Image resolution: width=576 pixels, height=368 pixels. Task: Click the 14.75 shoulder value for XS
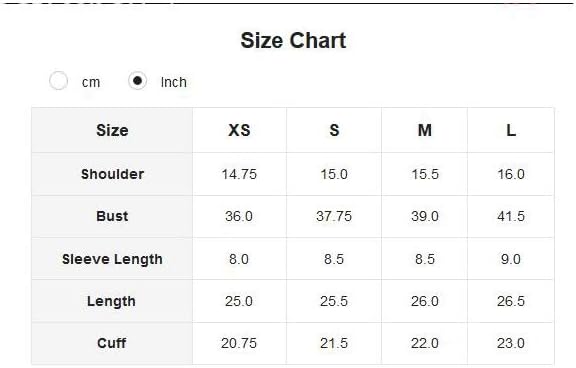239,174
